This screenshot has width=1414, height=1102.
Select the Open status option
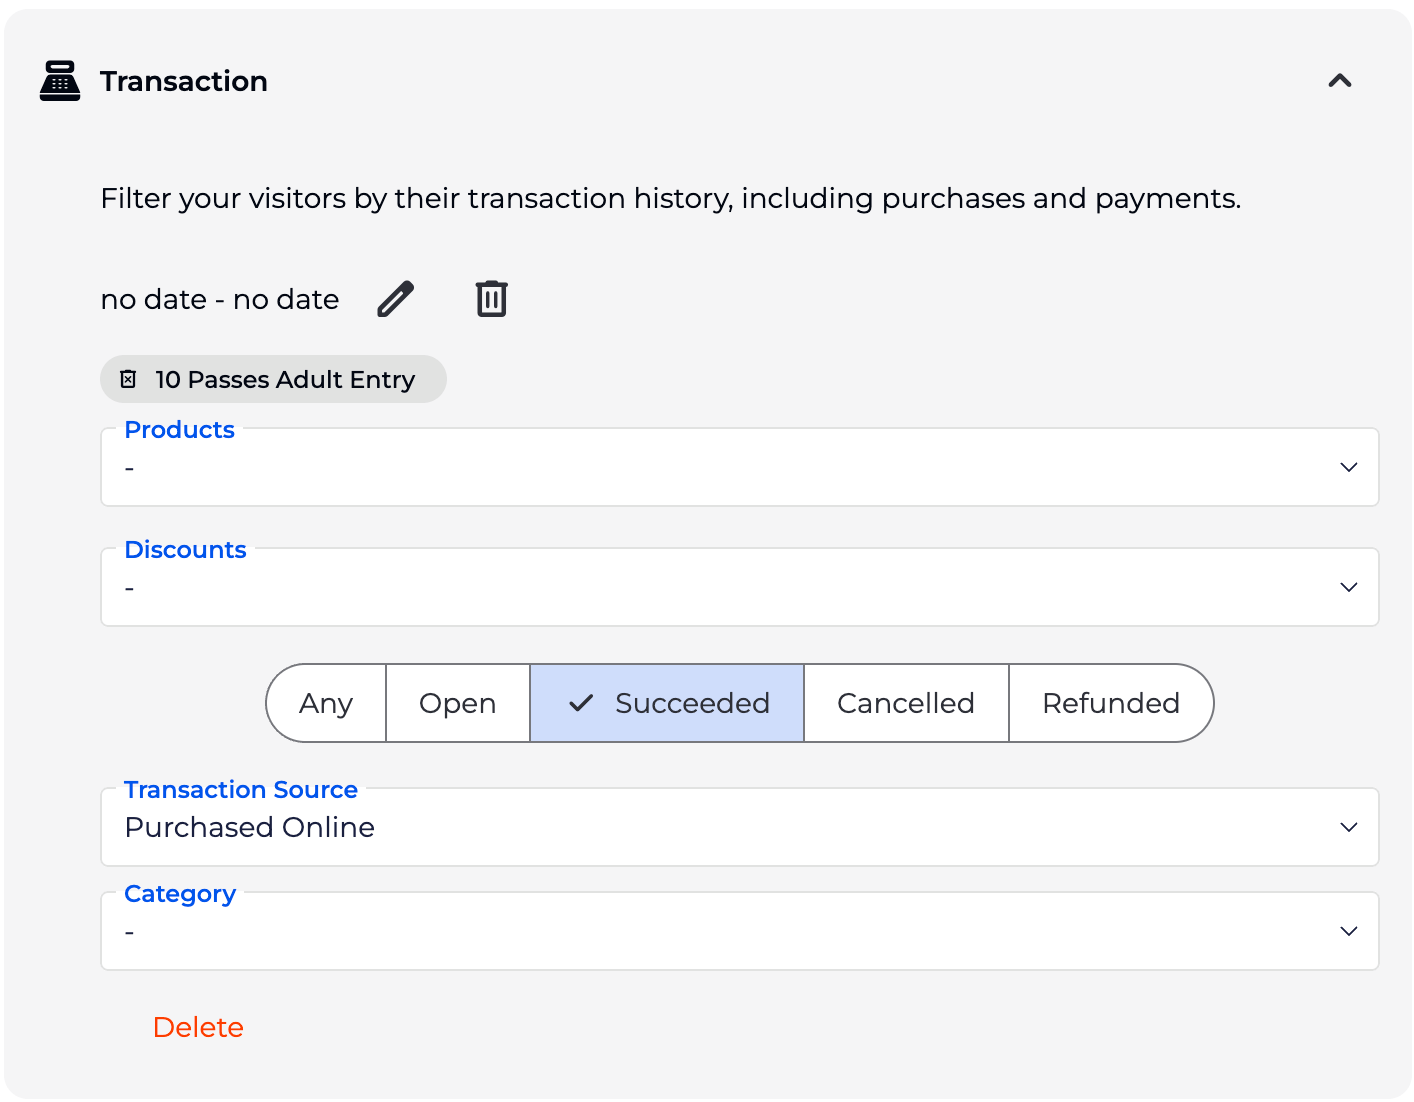tap(457, 703)
